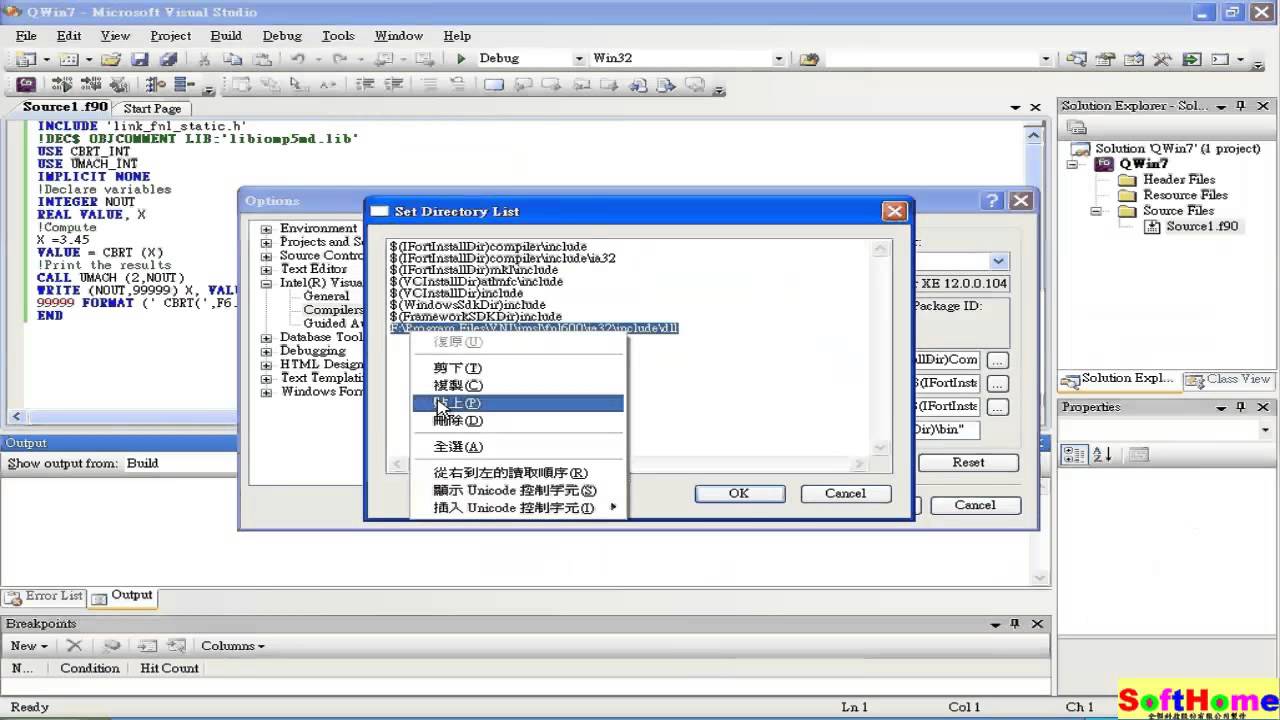This screenshot has width=1280, height=720.
Task: Click the New Project toolbar icon
Action: coord(25,59)
